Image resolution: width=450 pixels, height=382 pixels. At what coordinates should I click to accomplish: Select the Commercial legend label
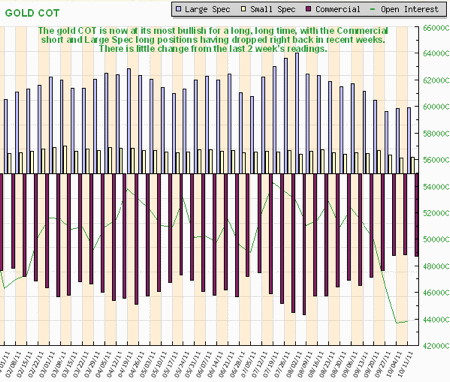338,9
